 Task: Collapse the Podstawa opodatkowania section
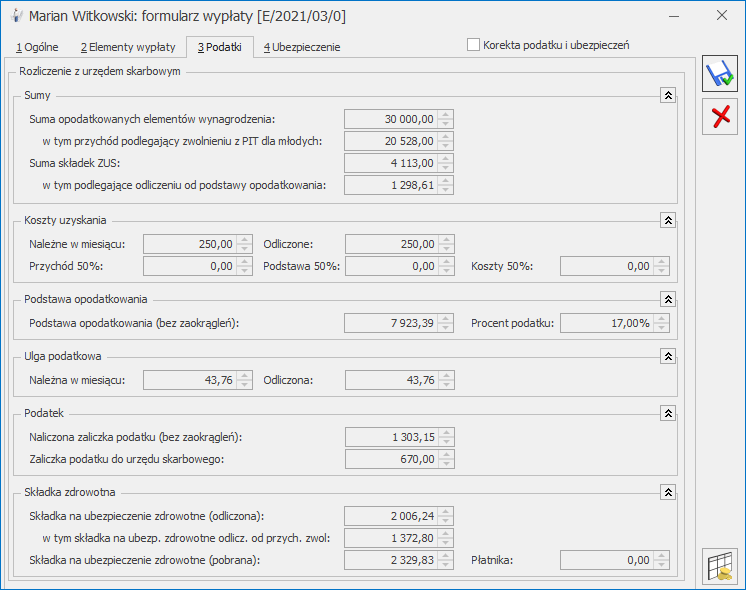[x=668, y=299]
